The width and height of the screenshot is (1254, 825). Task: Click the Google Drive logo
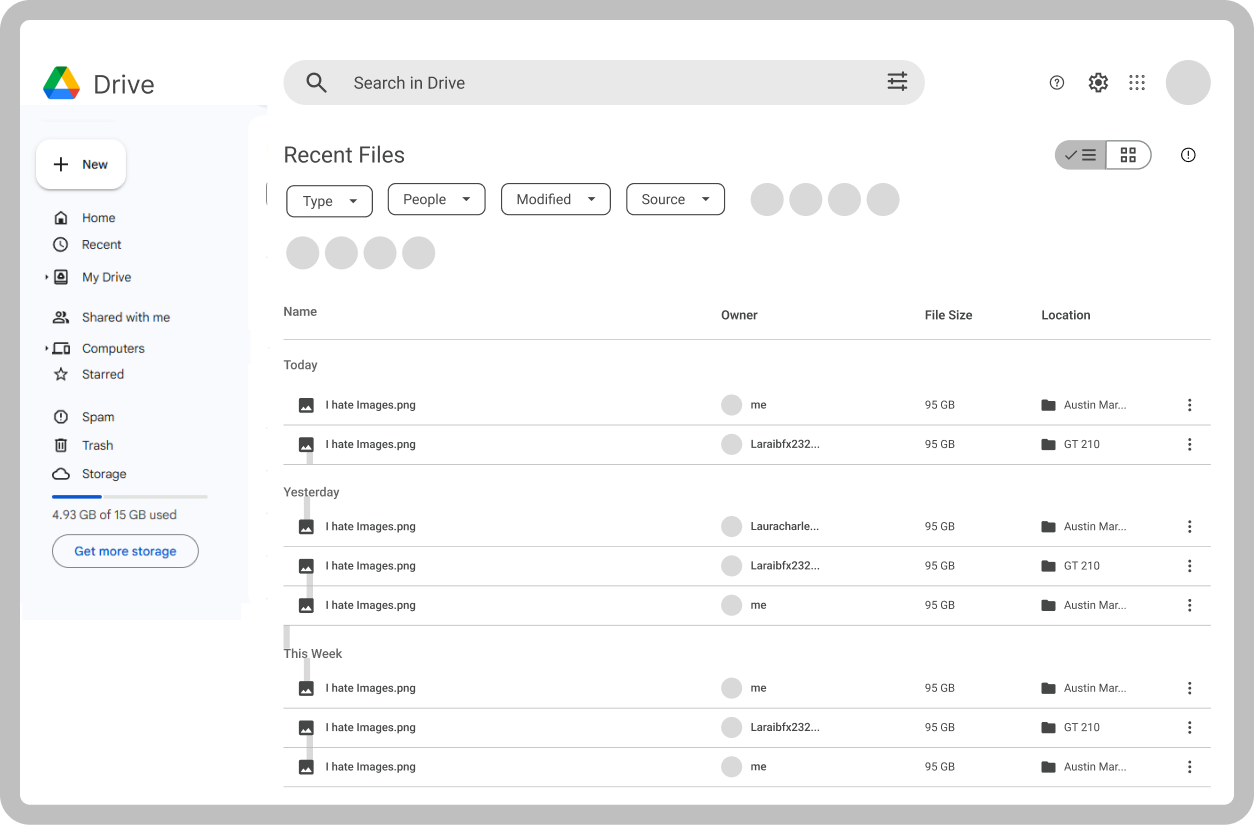pos(61,83)
